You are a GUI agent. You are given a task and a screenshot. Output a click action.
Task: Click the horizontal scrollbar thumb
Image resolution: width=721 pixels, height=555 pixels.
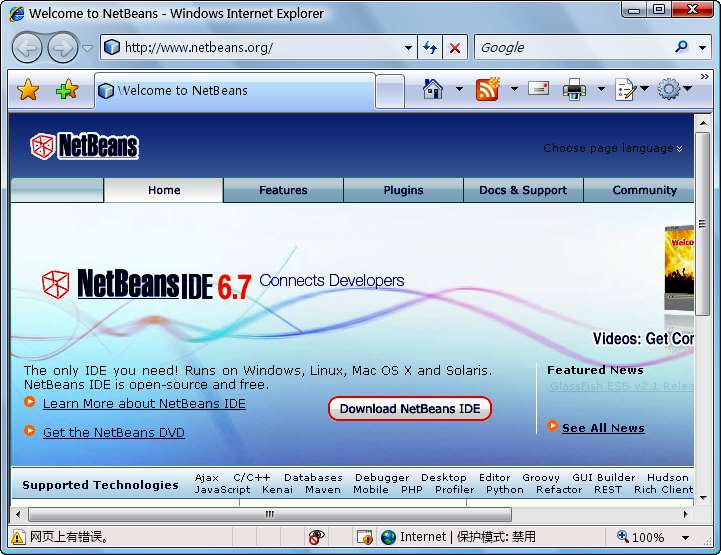[269, 514]
